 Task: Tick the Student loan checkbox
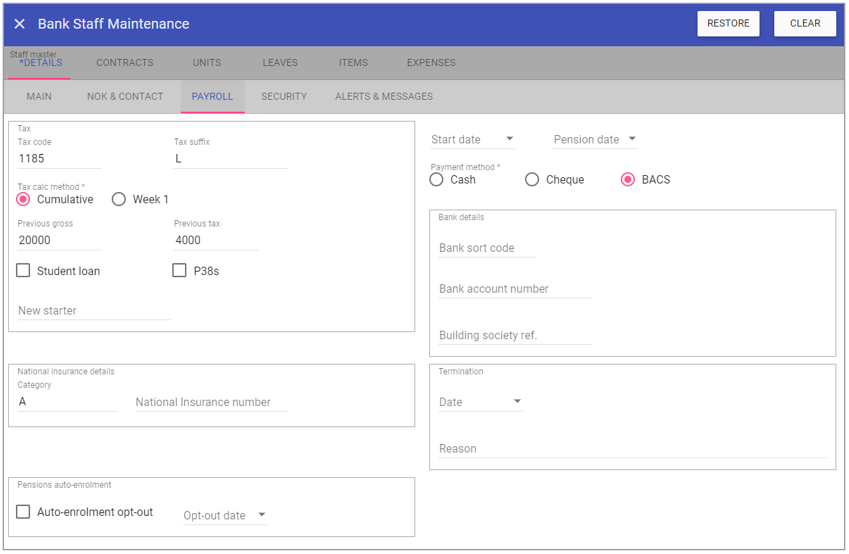[23, 270]
